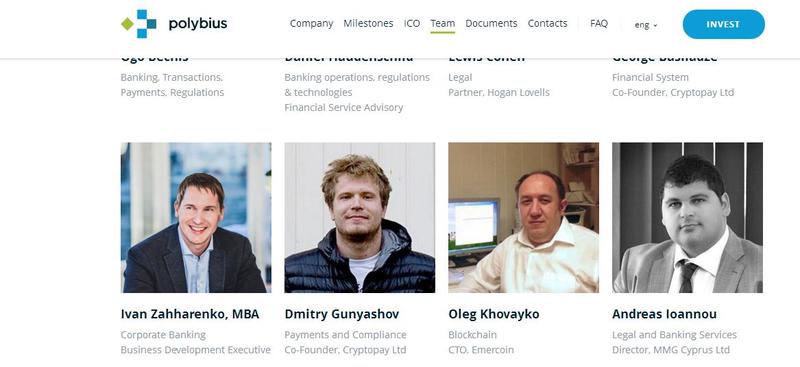The height and width of the screenshot is (367, 800).
Task: Open Ivan Zahharenko's photo
Action: point(196,217)
